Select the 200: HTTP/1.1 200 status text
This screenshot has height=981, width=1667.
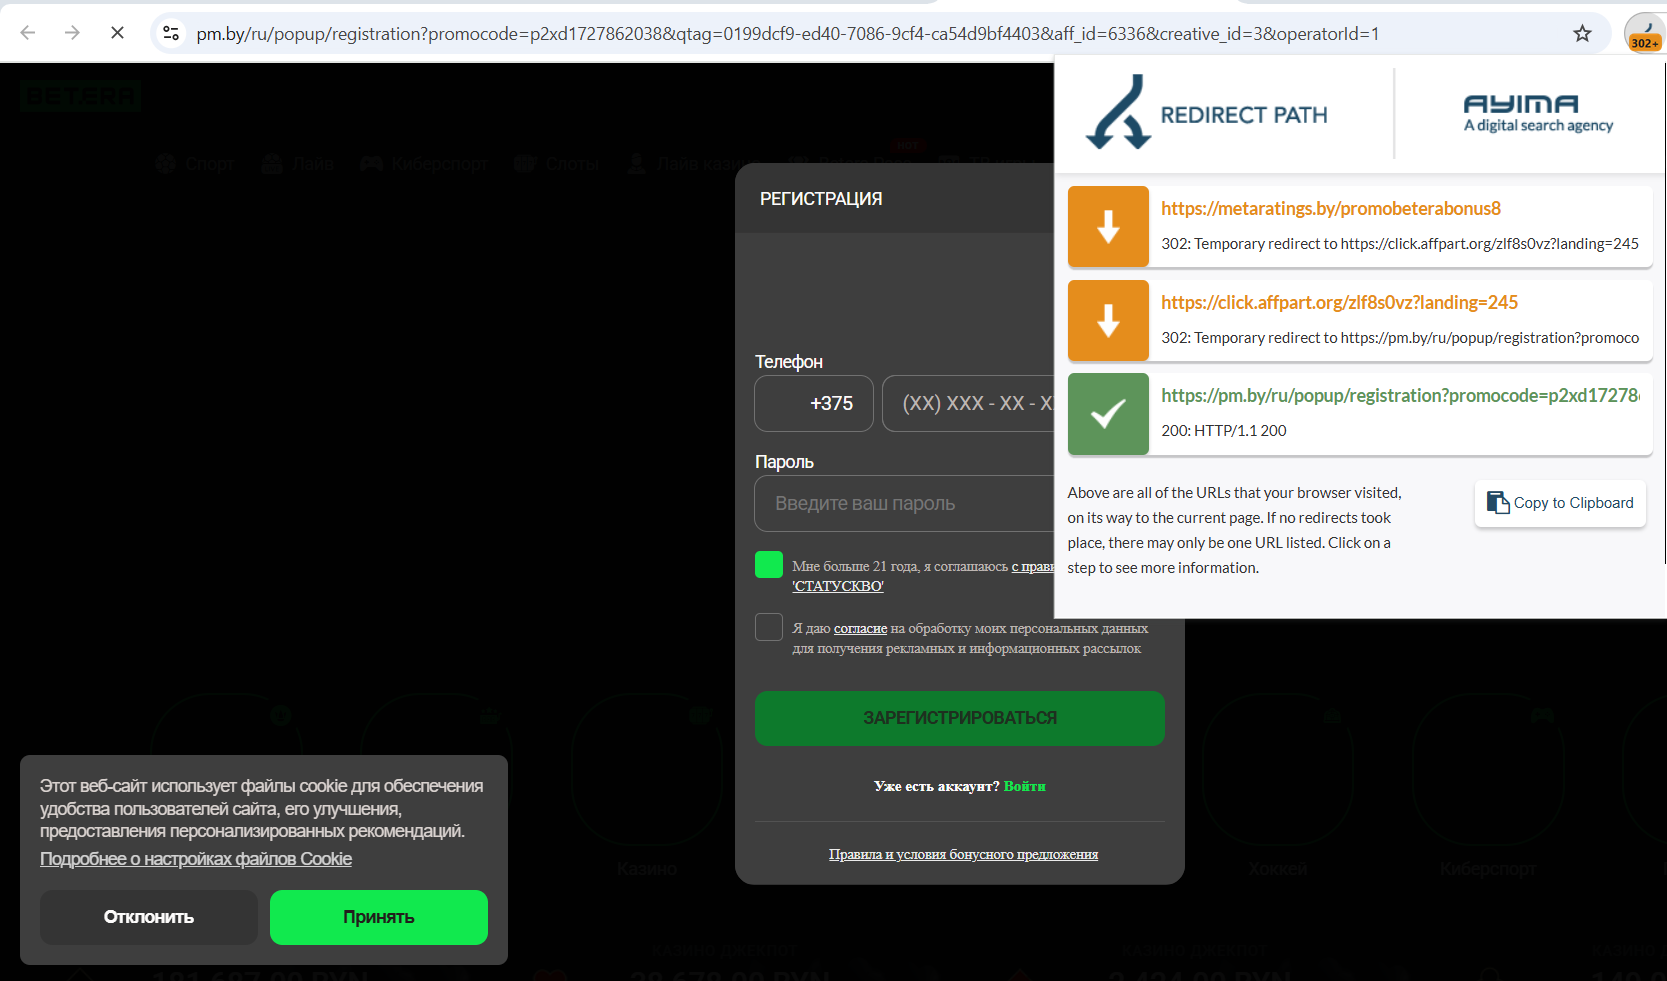pyautogui.click(x=1224, y=431)
